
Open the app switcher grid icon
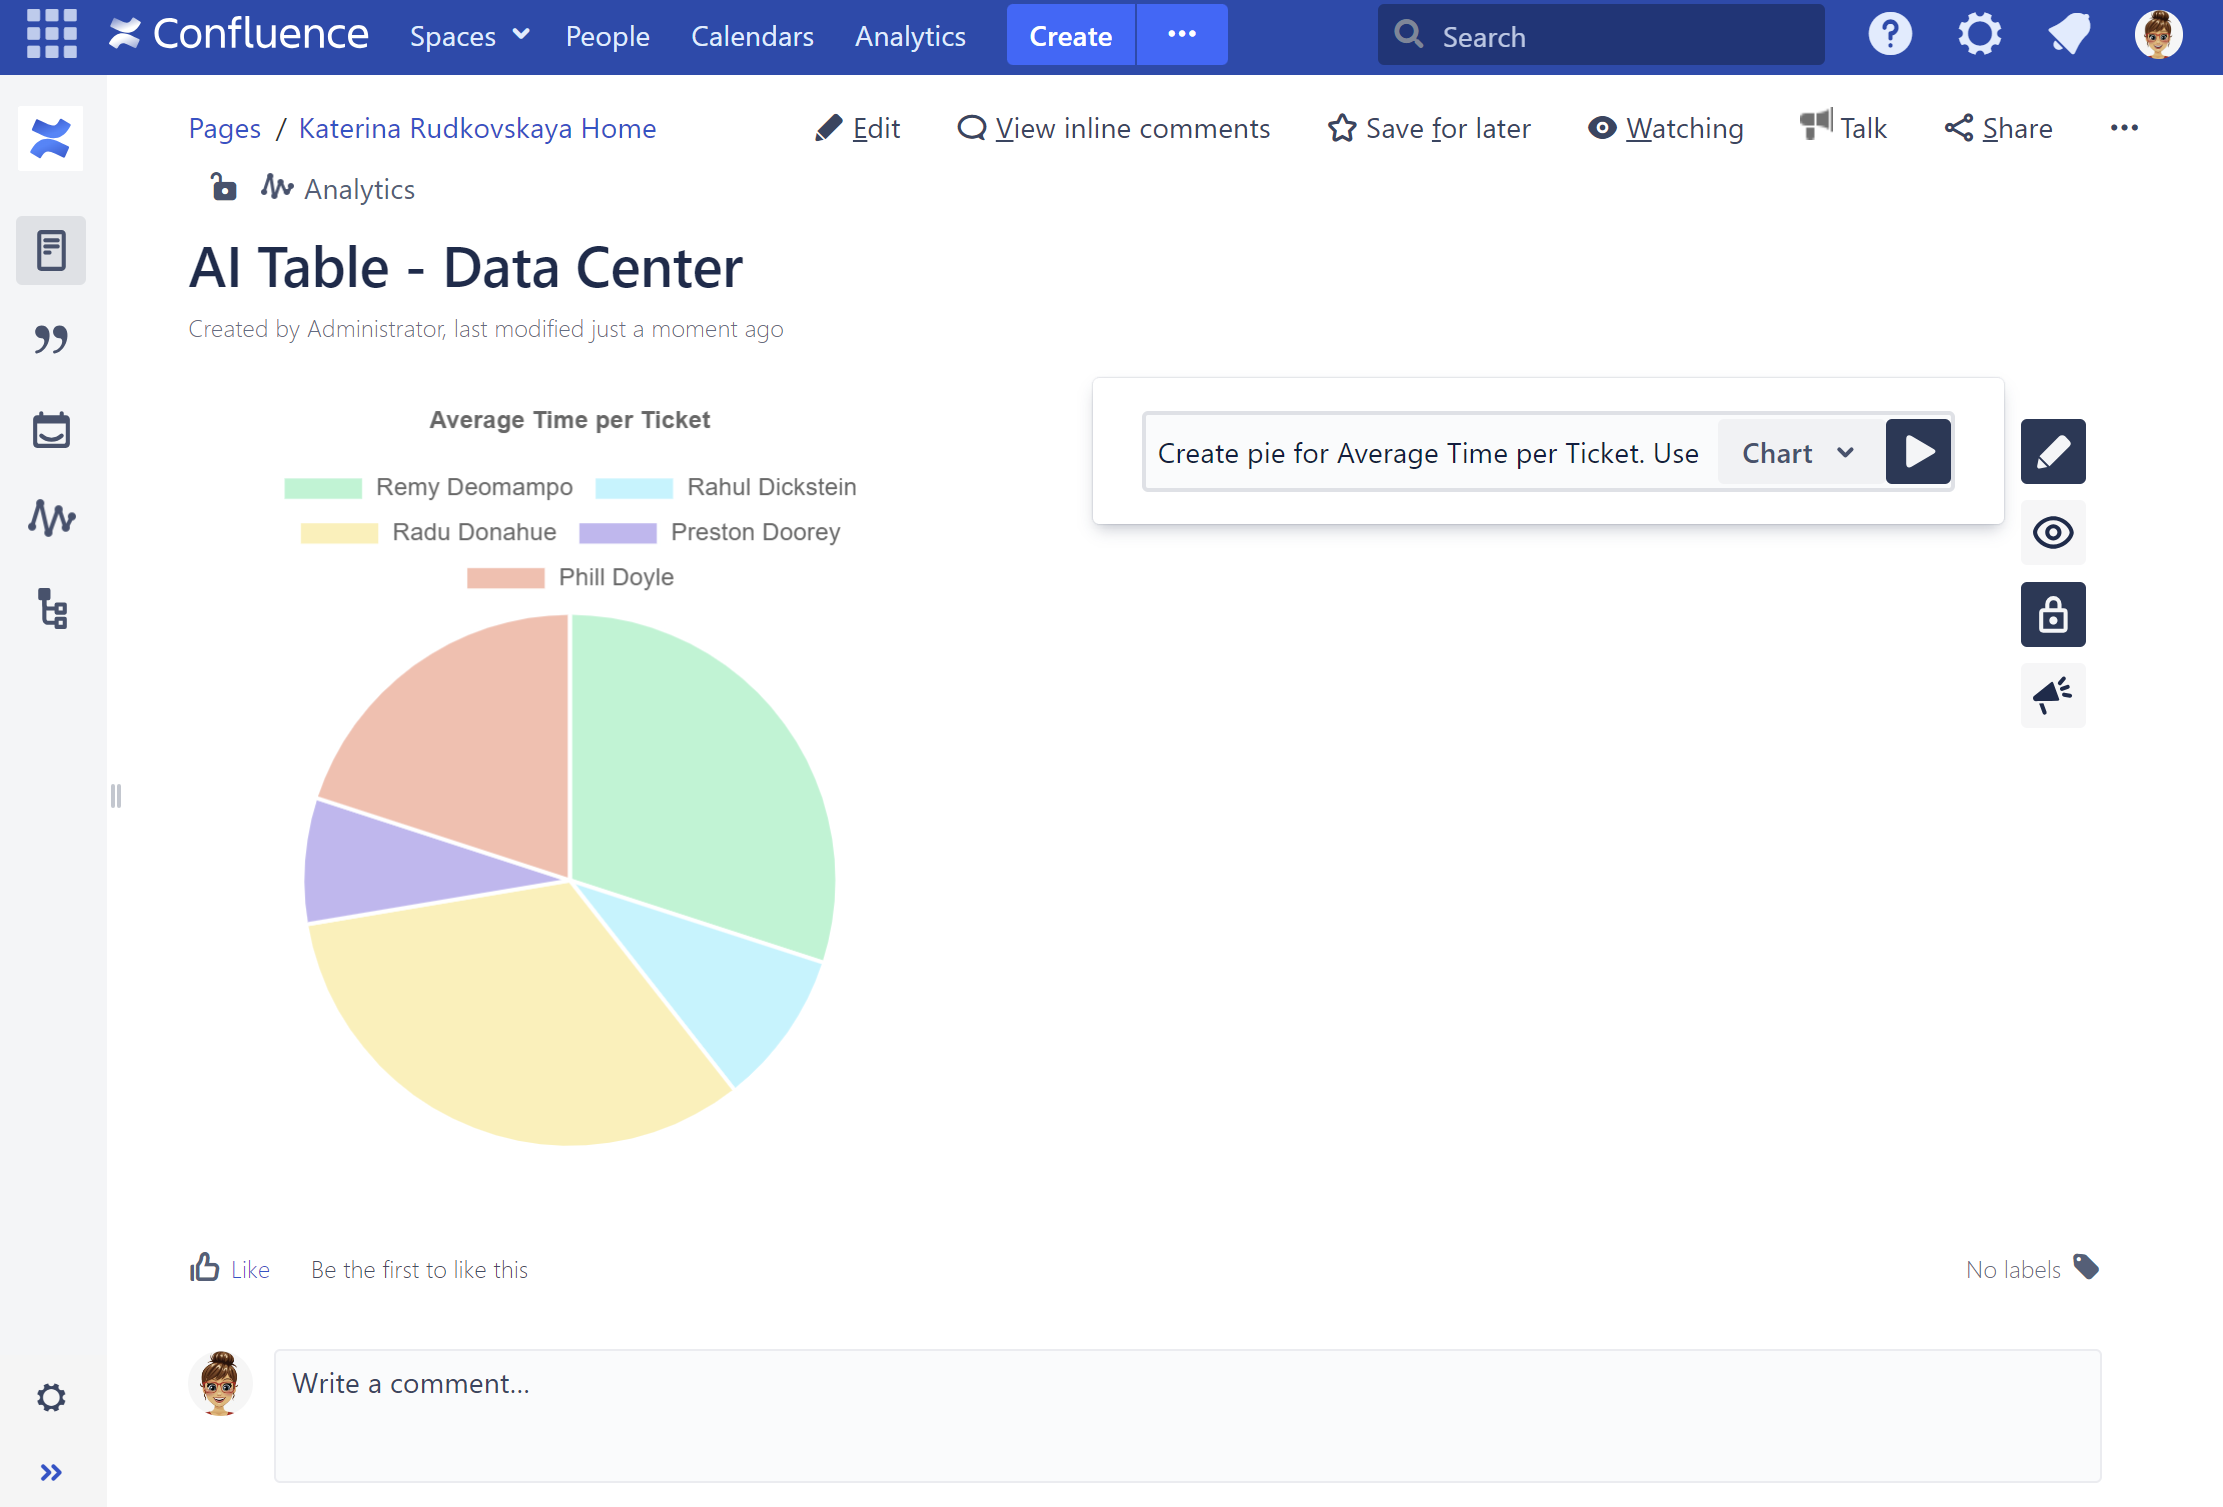click(x=52, y=34)
